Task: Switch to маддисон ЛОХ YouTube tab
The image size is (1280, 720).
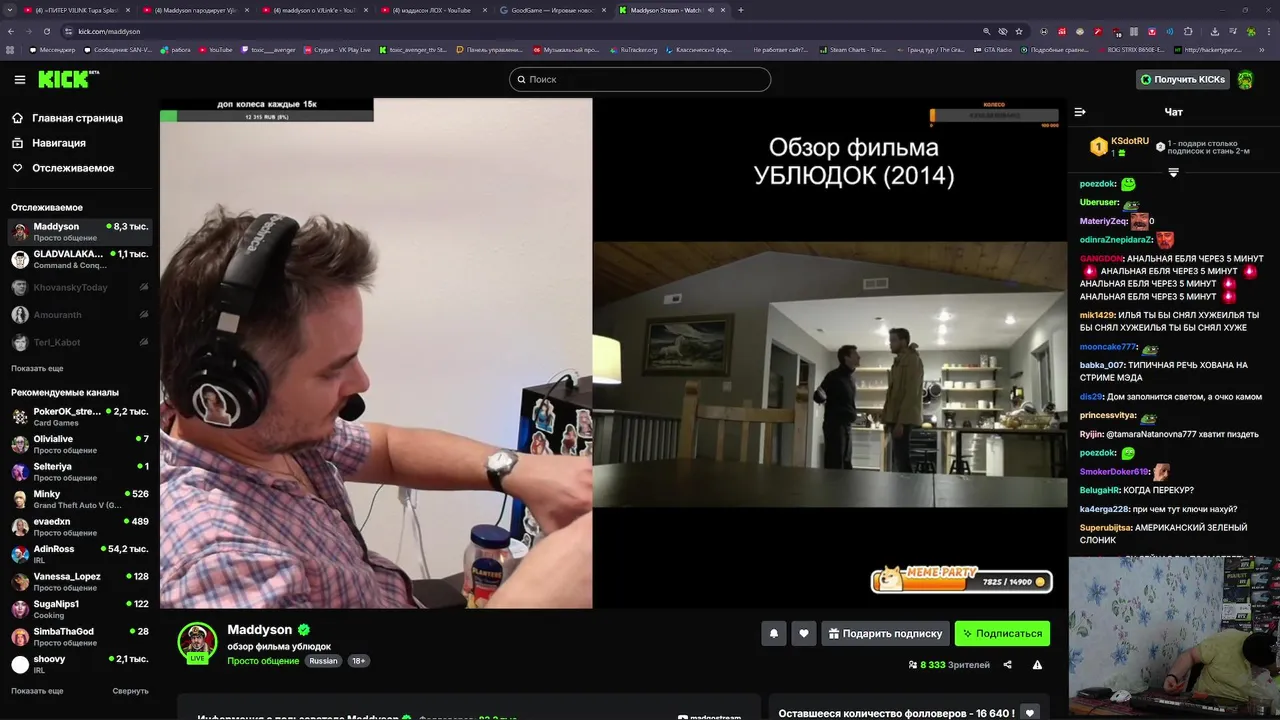Action: (x=431, y=10)
